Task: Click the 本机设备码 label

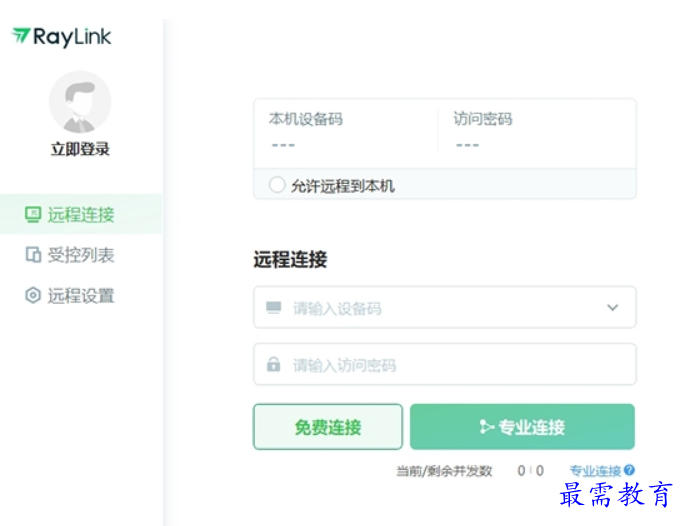Action: tap(306, 119)
